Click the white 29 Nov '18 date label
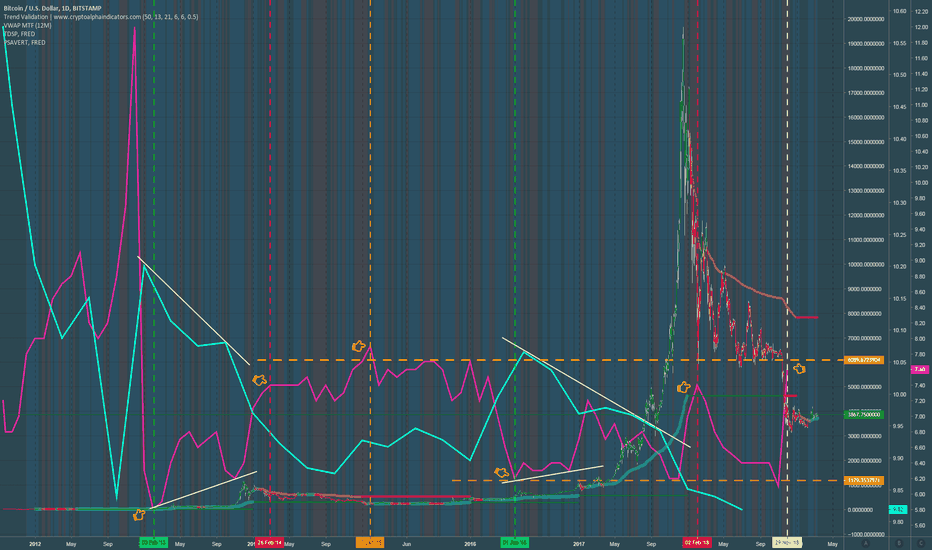Screen dimensions: 932x550 (786, 543)
